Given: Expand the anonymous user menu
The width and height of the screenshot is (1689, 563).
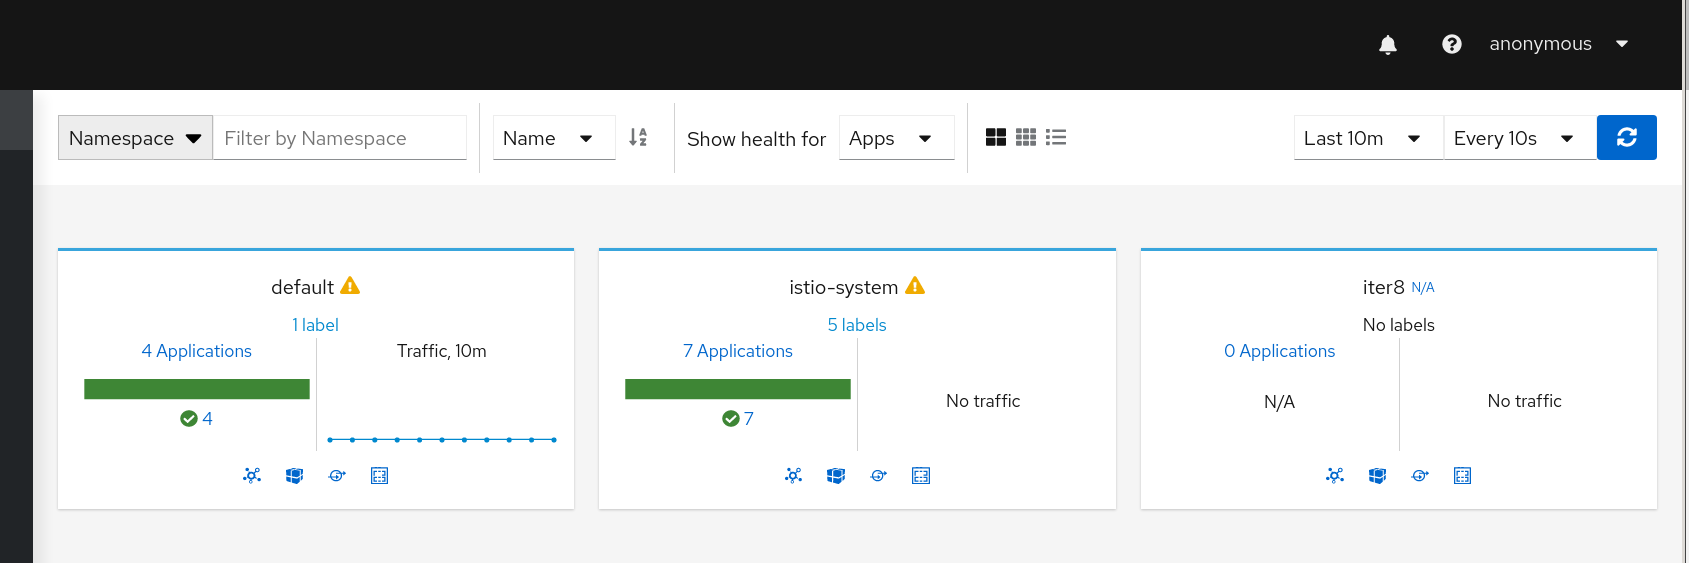Looking at the screenshot, I should coord(1559,44).
